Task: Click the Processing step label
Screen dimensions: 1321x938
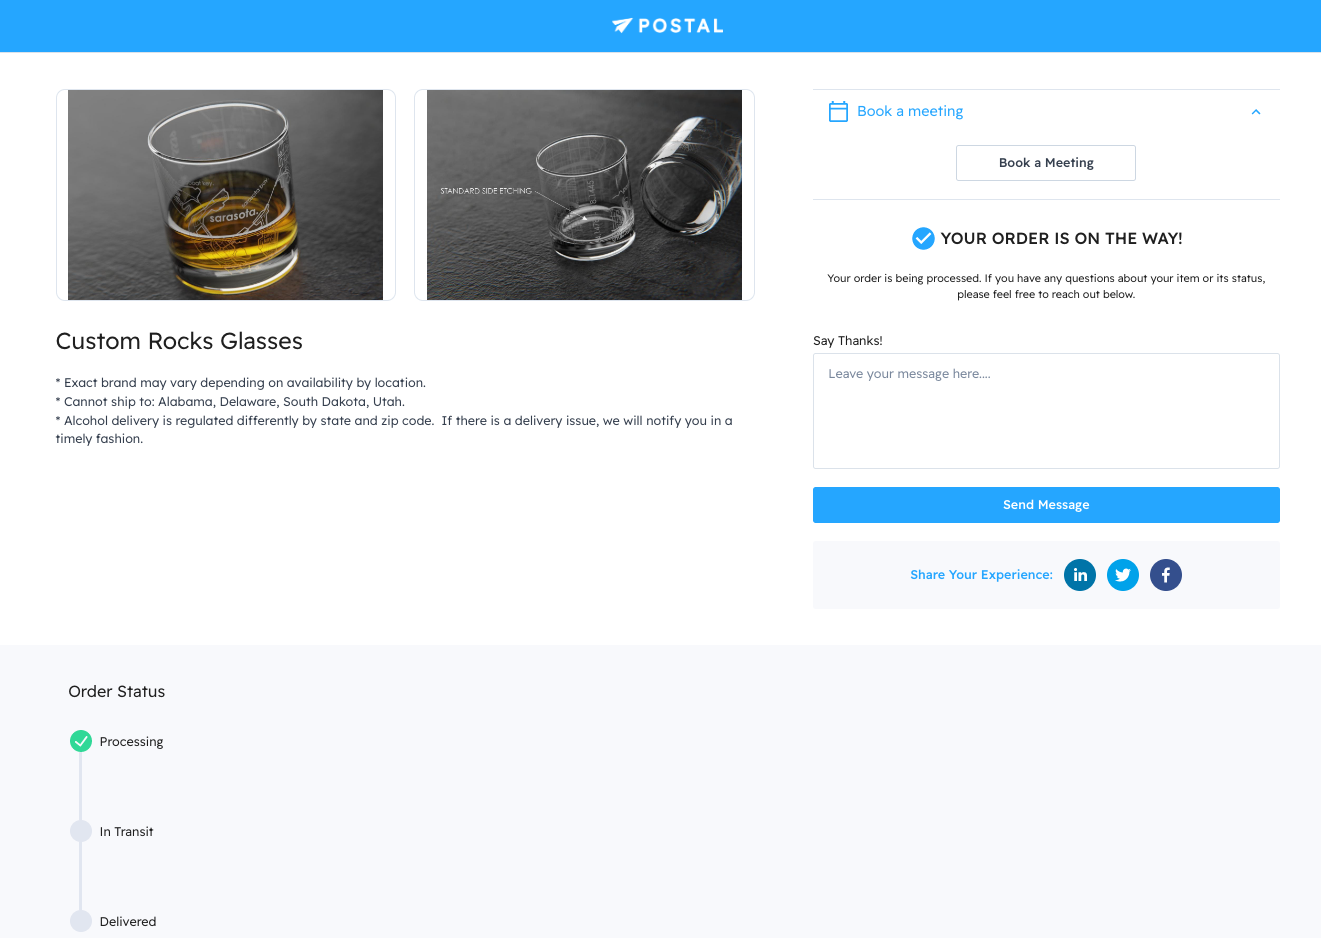Action: click(131, 742)
